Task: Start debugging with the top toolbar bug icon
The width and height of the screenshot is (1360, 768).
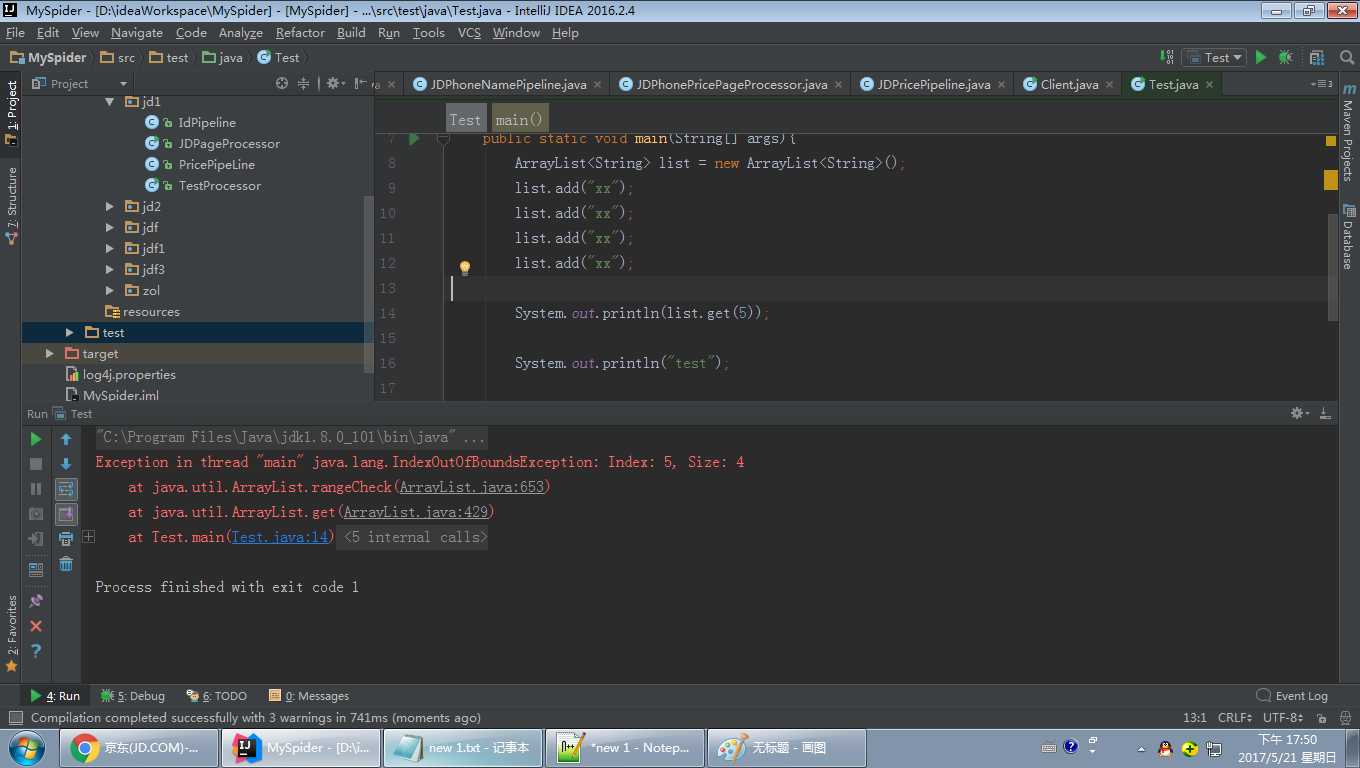Action: point(1285,58)
